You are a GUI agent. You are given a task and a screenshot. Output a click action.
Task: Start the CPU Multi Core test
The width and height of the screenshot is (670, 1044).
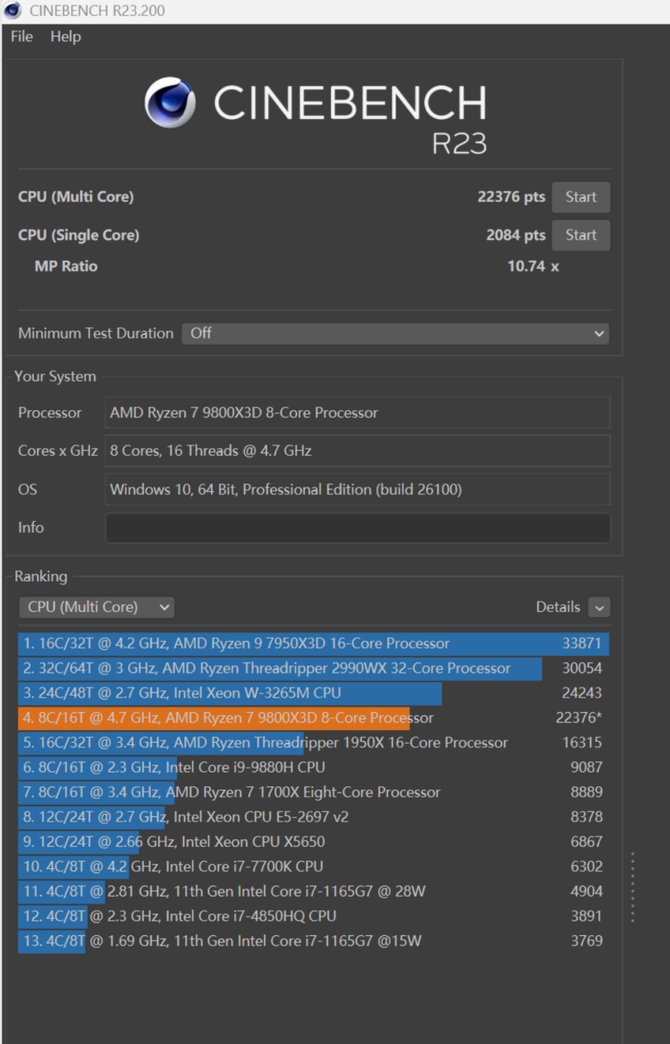click(581, 197)
